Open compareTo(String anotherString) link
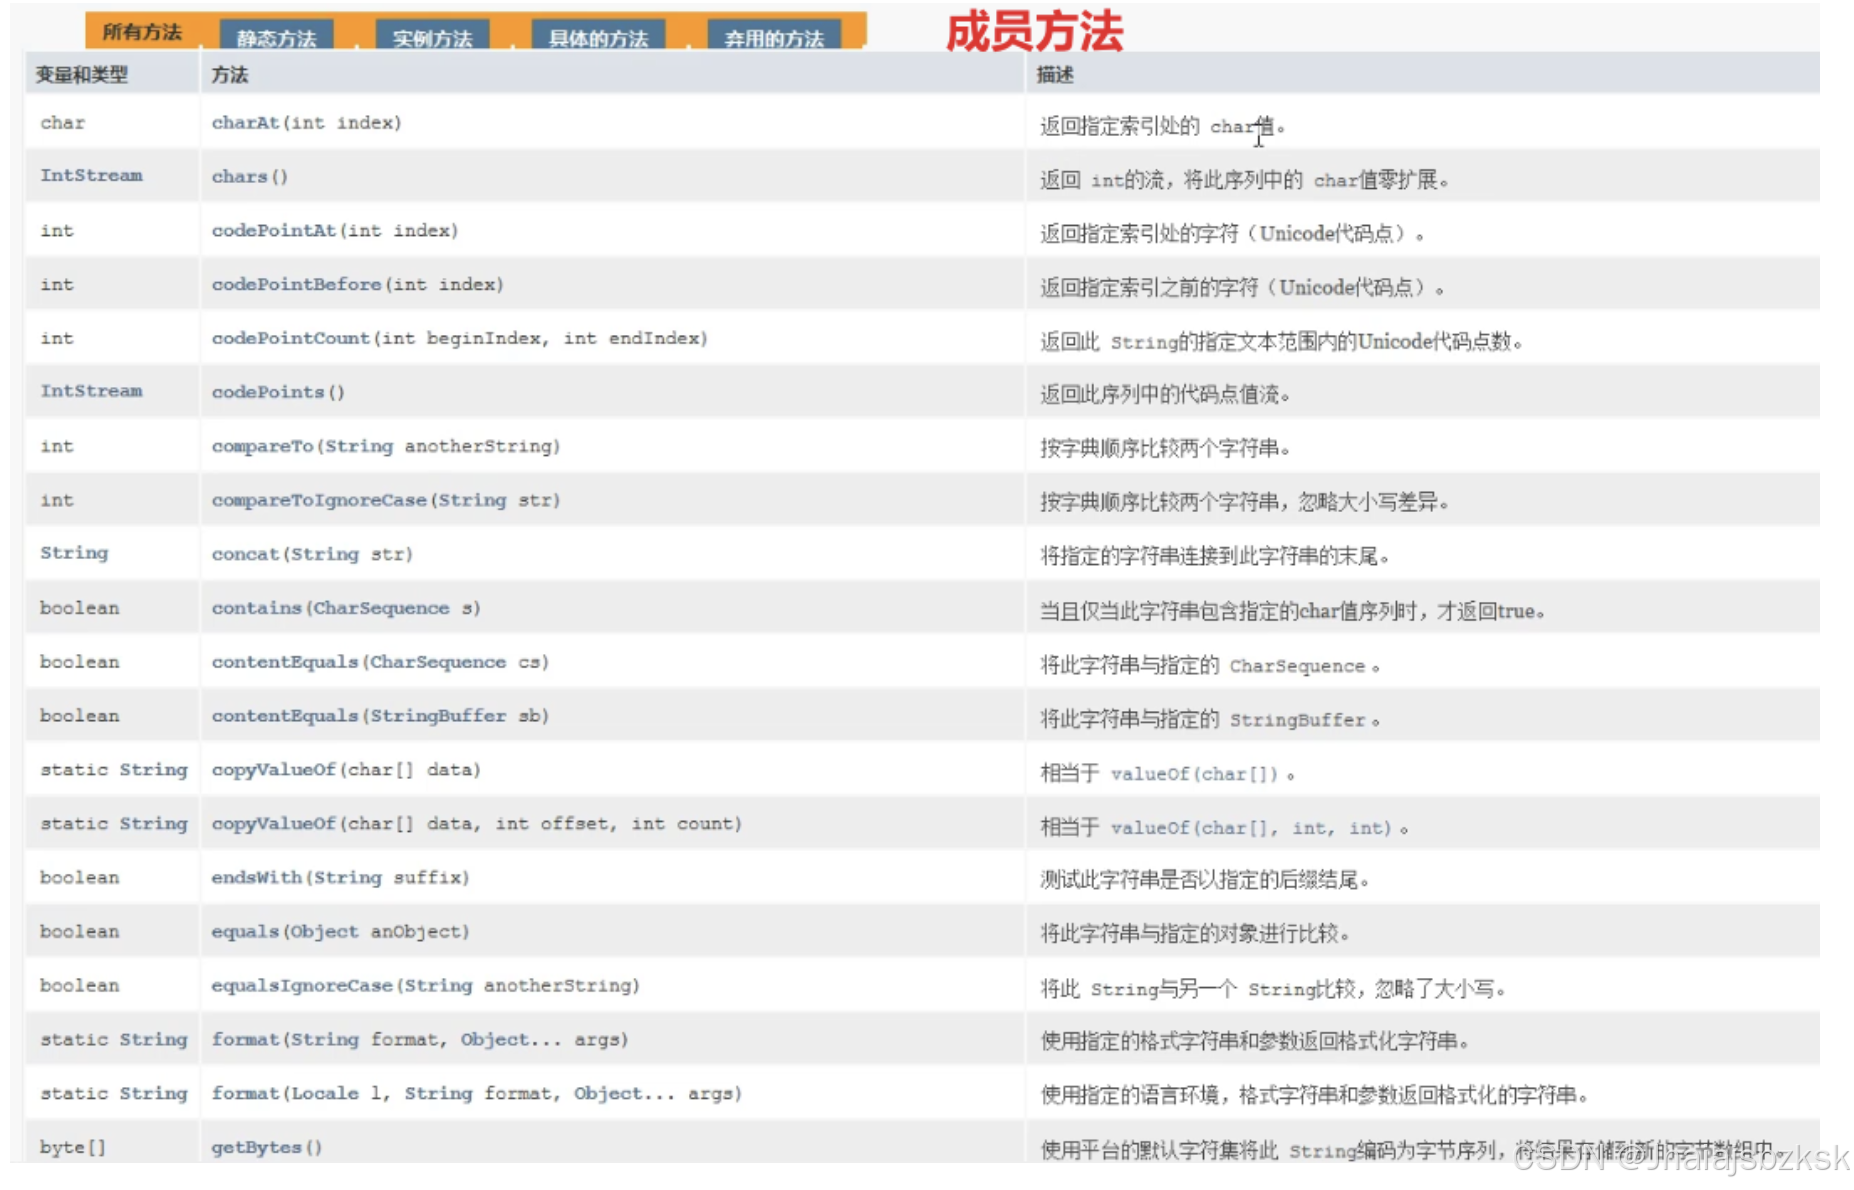1854x1190 pixels. [x=385, y=447]
